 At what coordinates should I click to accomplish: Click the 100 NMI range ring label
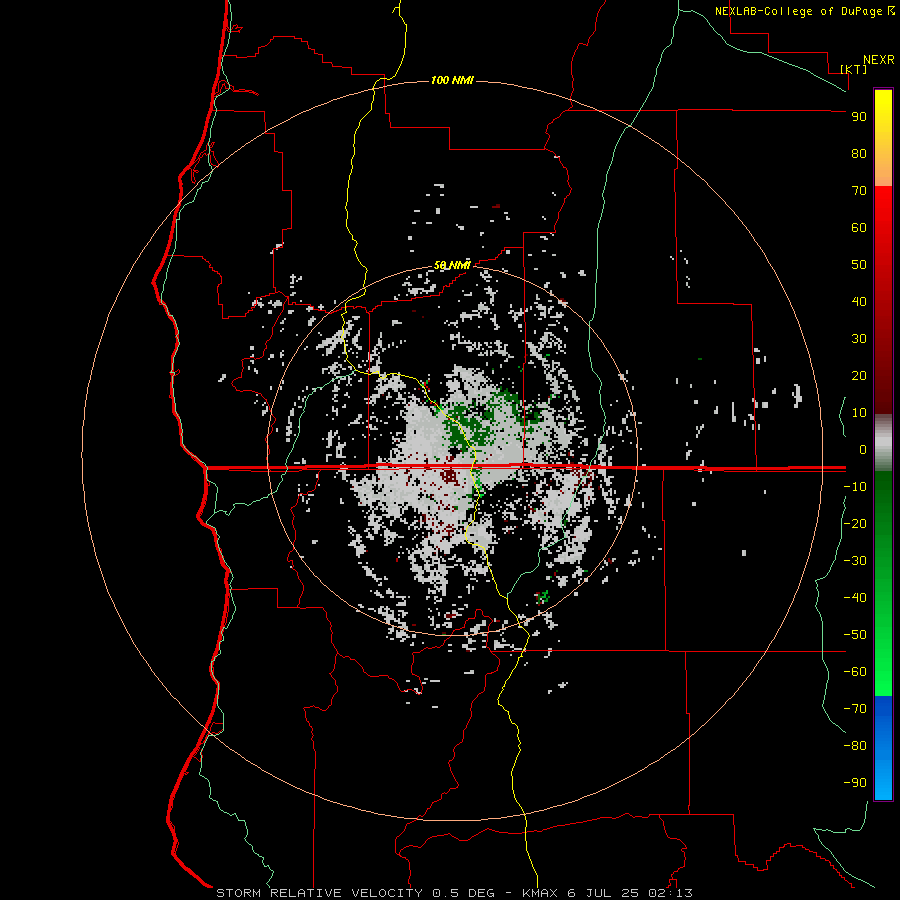(452, 80)
